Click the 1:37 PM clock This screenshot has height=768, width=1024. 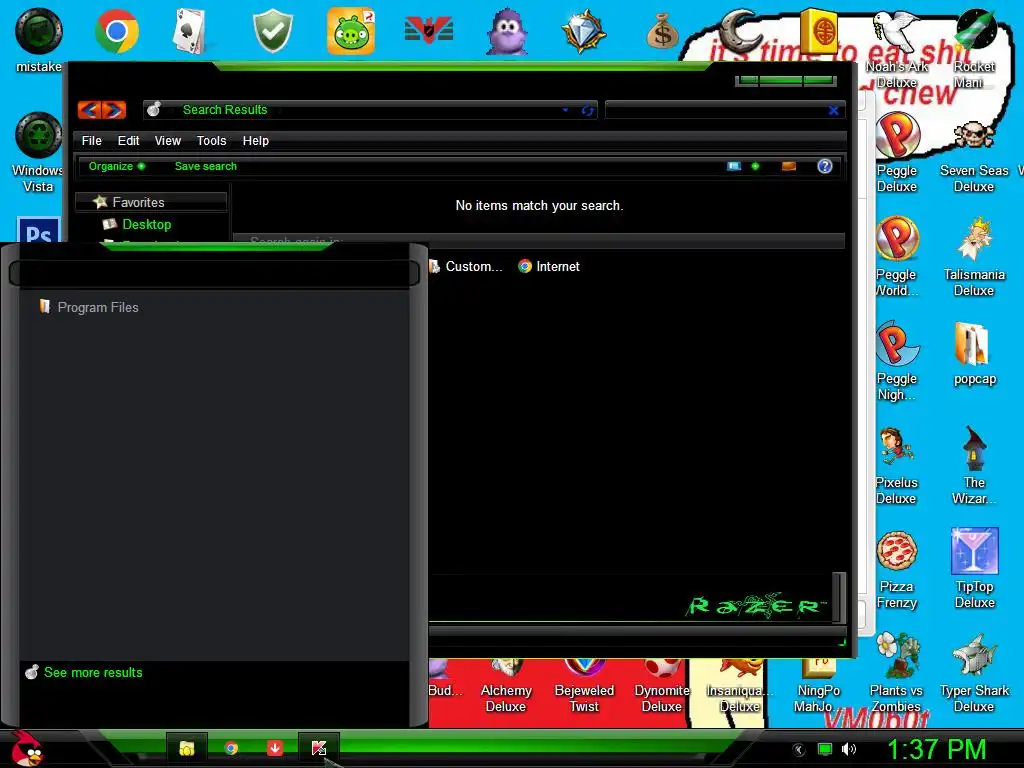point(936,749)
